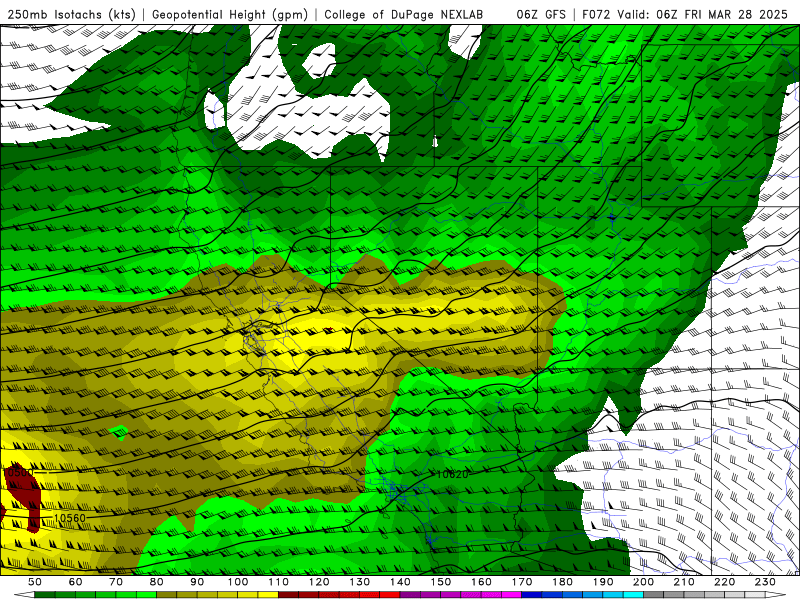
Task: Click the 'Geopotential Height (gpm)' title text
Action: [x=230, y=15]
